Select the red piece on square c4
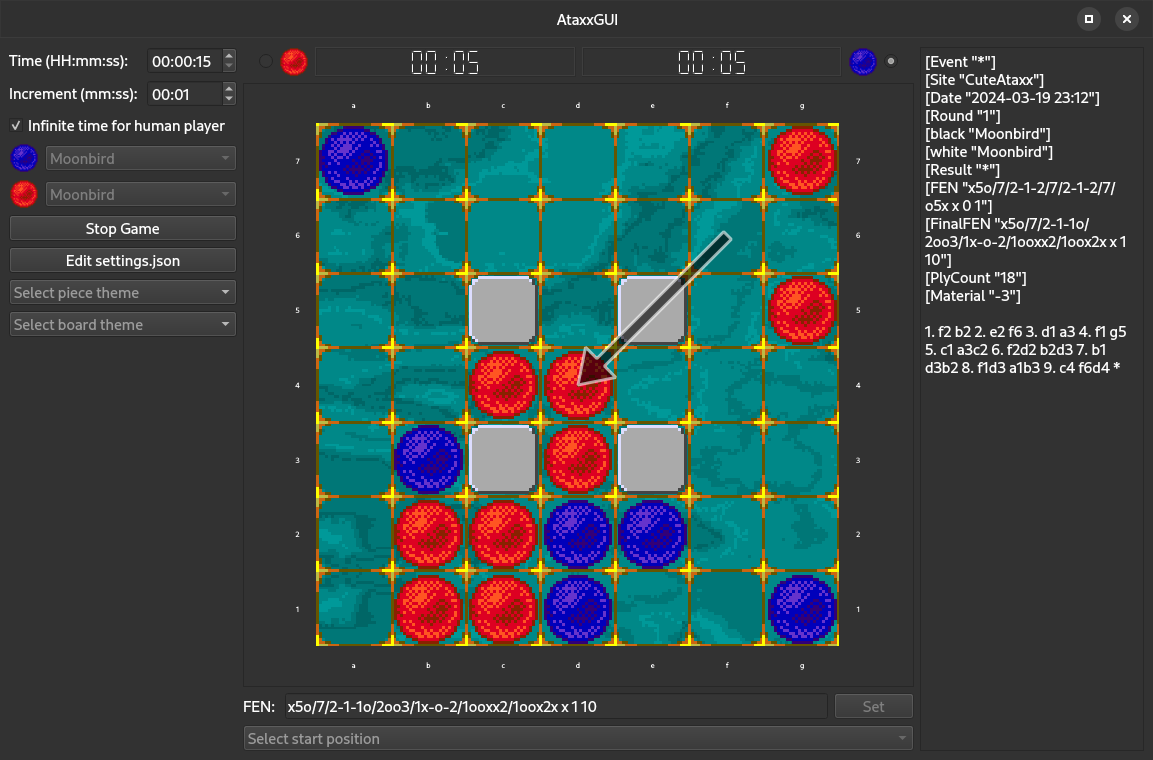 coord(503,385)
